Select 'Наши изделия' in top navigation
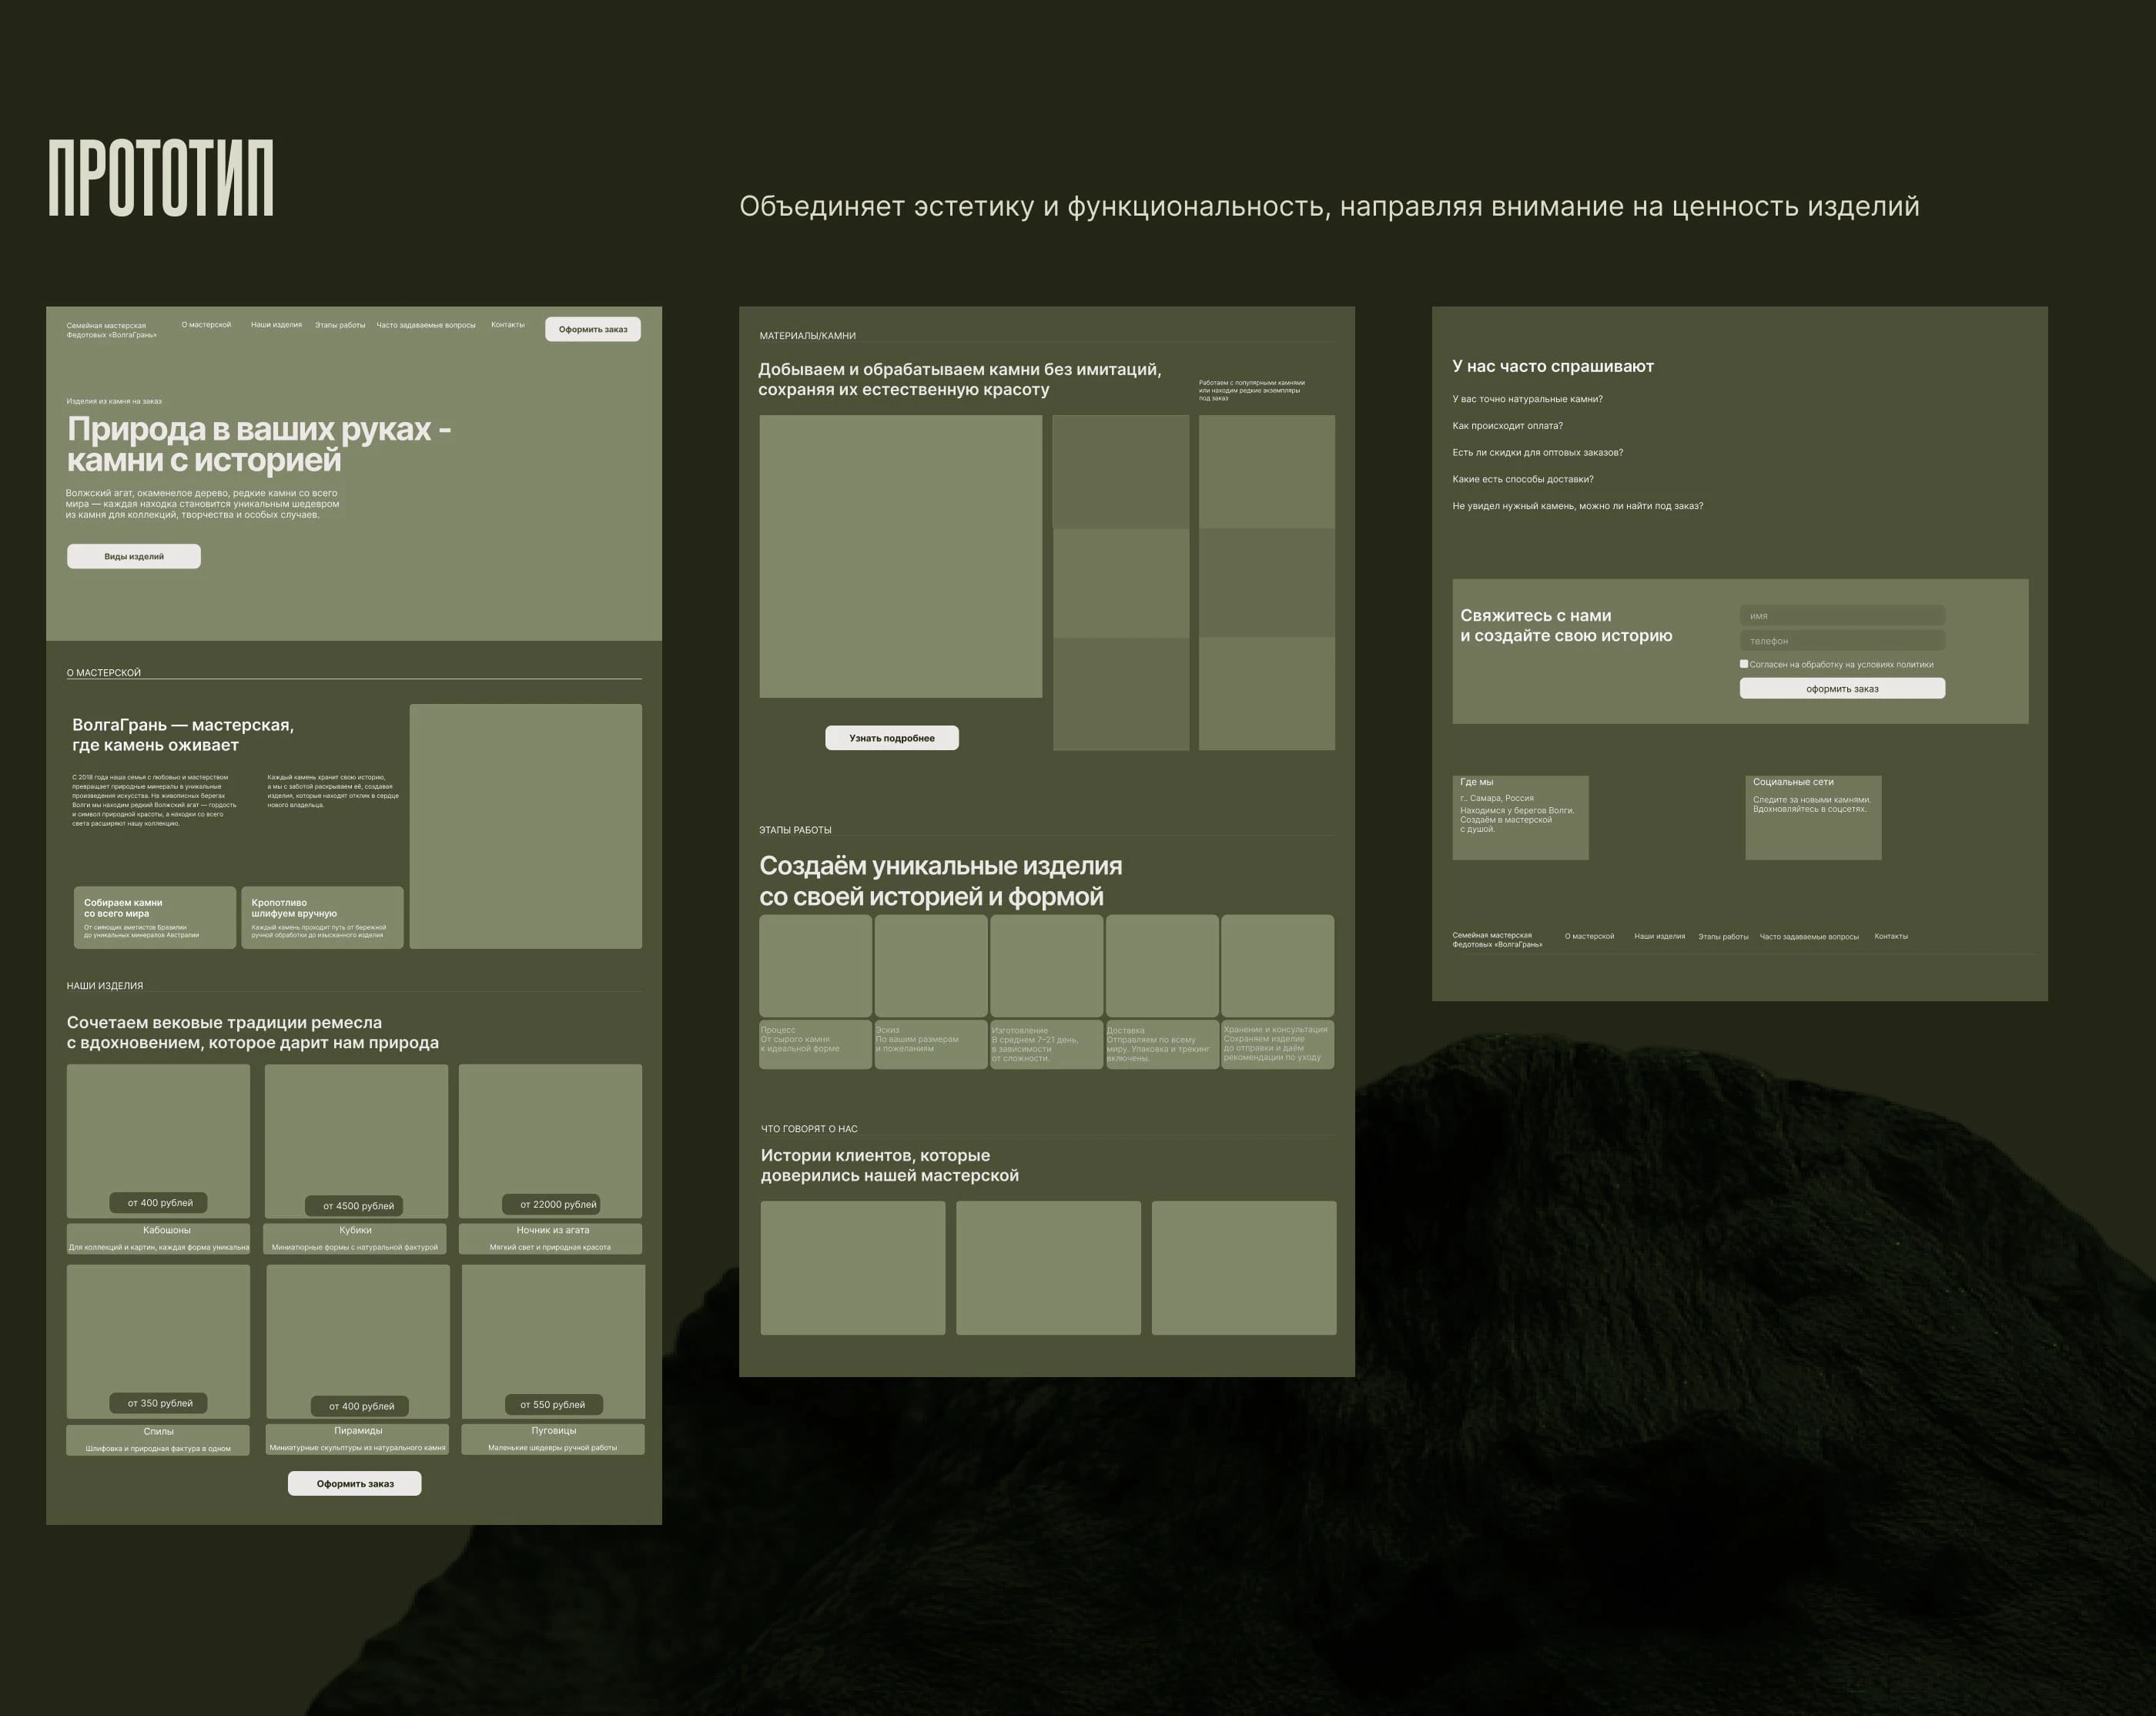This screenshot has height=1716, width=2156. (x=276, y=325)
